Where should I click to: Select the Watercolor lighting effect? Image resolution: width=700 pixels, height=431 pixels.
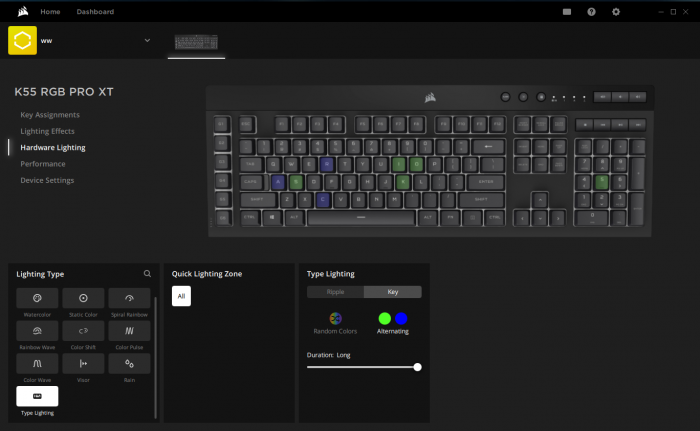pos(37,299)
